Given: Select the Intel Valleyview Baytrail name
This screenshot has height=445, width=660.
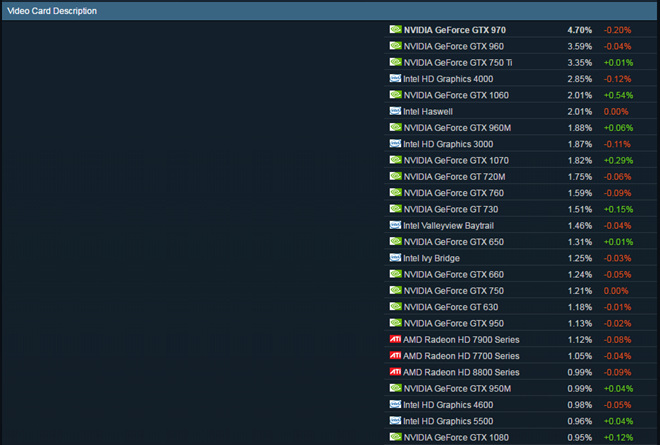Looking at the screenshot, I should (448, 226).
